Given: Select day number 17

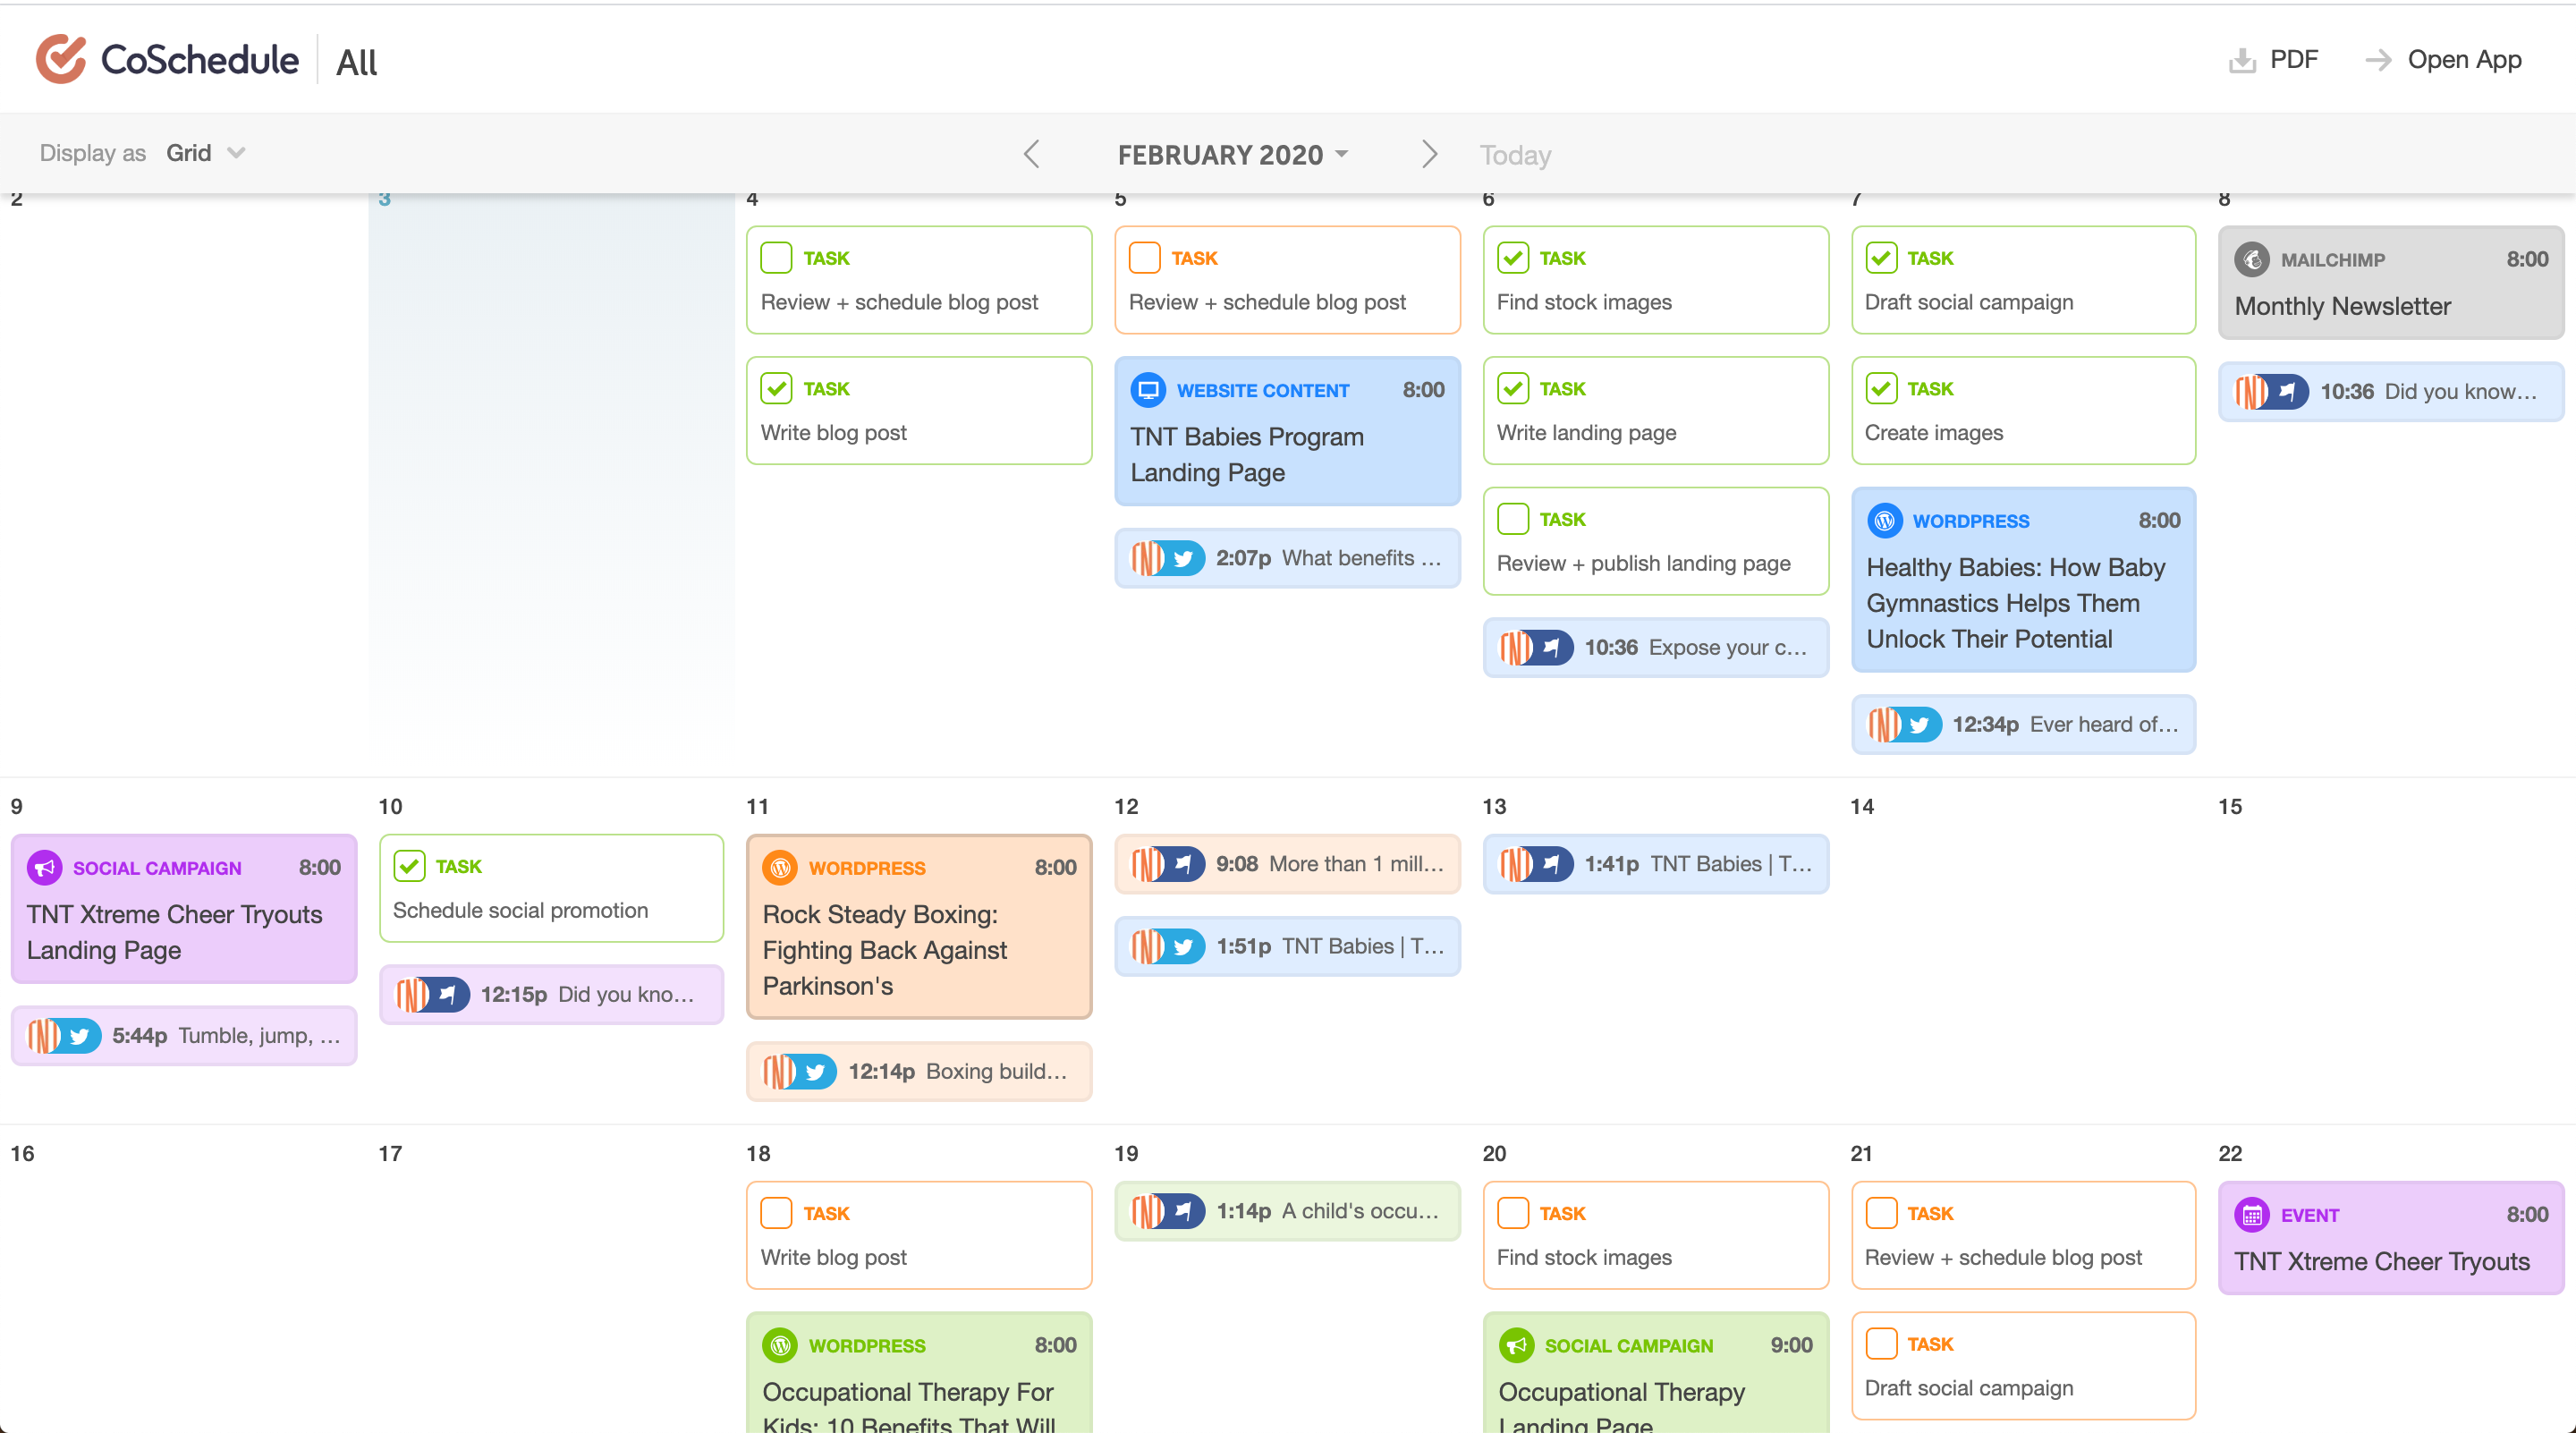Looking at the screenshot, I should point(389,1153).
